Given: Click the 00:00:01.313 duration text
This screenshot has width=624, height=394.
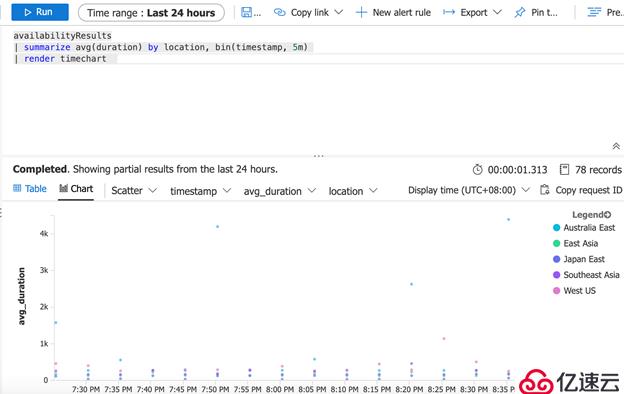Looking at the screenshot, I should (517, 170).
